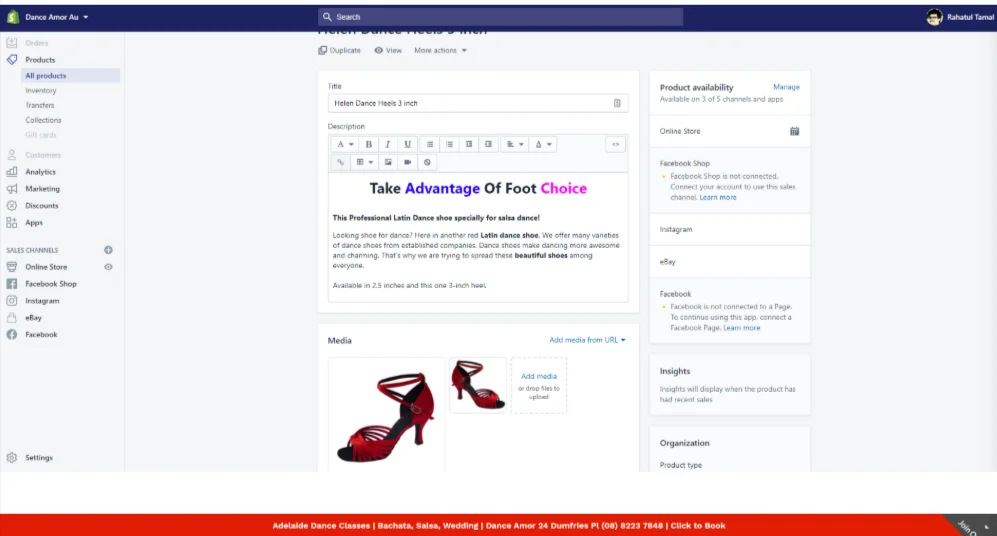Insert a numbered list
Viewport: 997px width, 536px height.
coord(450,144)
